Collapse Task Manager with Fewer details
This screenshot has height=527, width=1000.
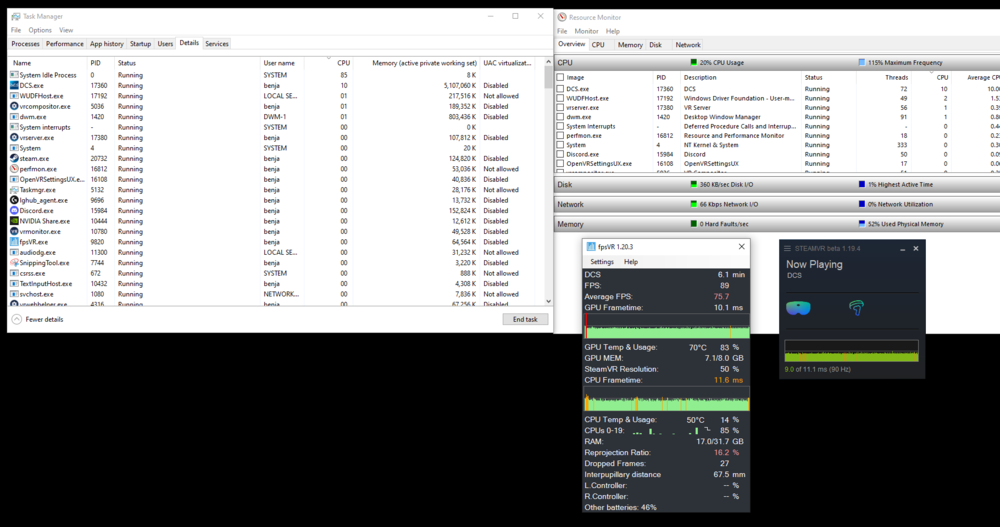[x=38, y=320]
